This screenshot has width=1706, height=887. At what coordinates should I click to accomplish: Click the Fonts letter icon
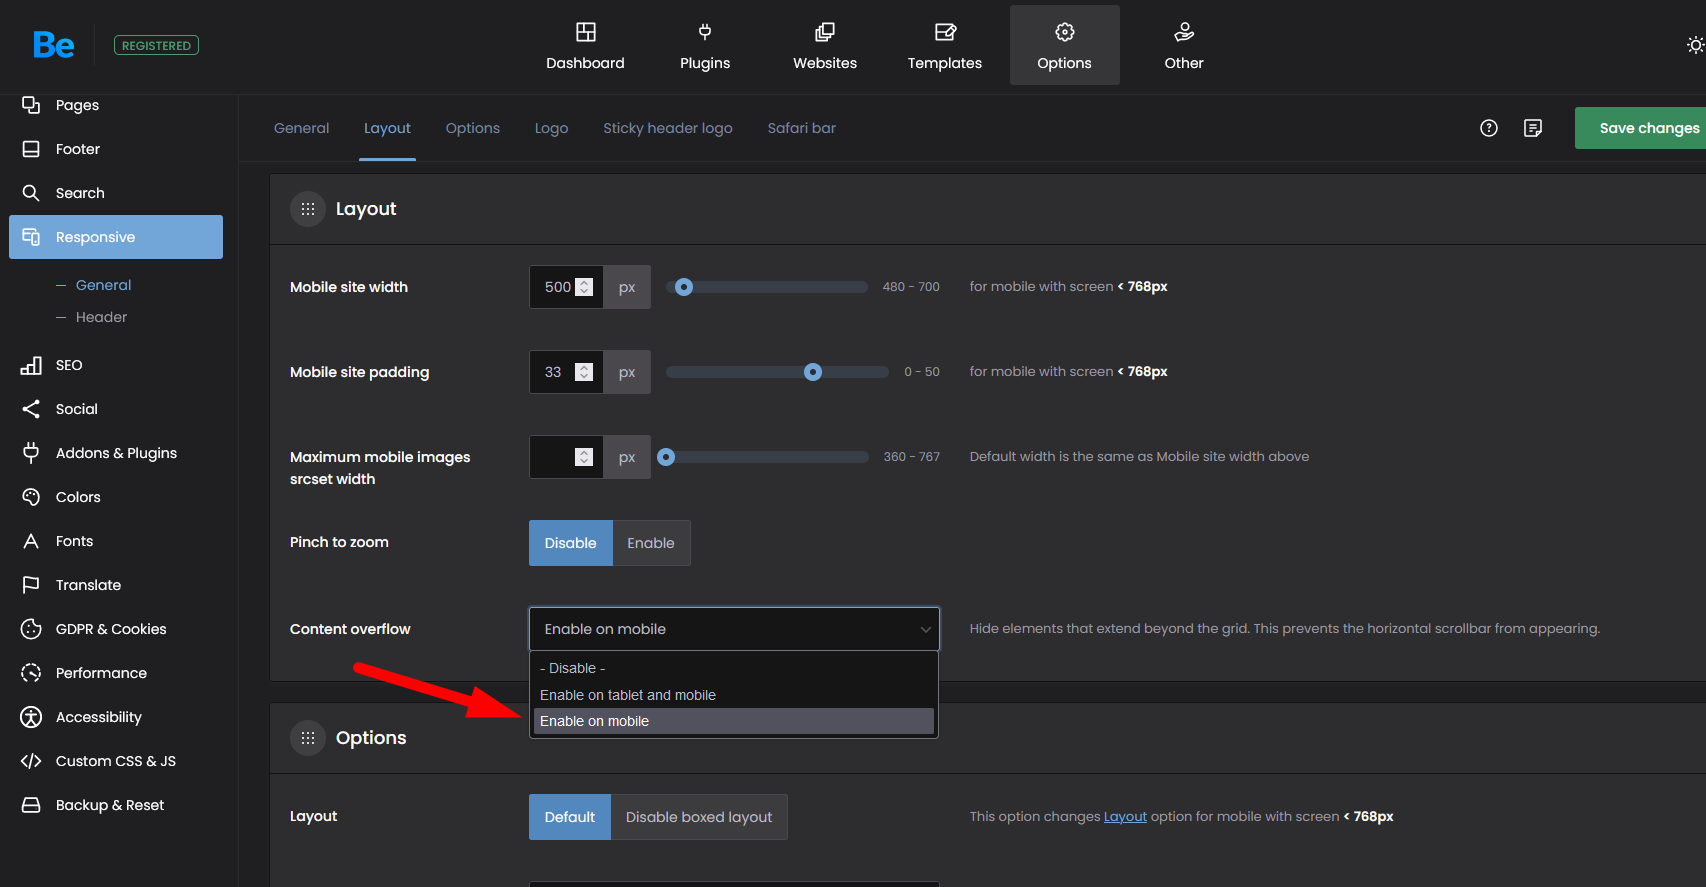[x=31, y=541]
